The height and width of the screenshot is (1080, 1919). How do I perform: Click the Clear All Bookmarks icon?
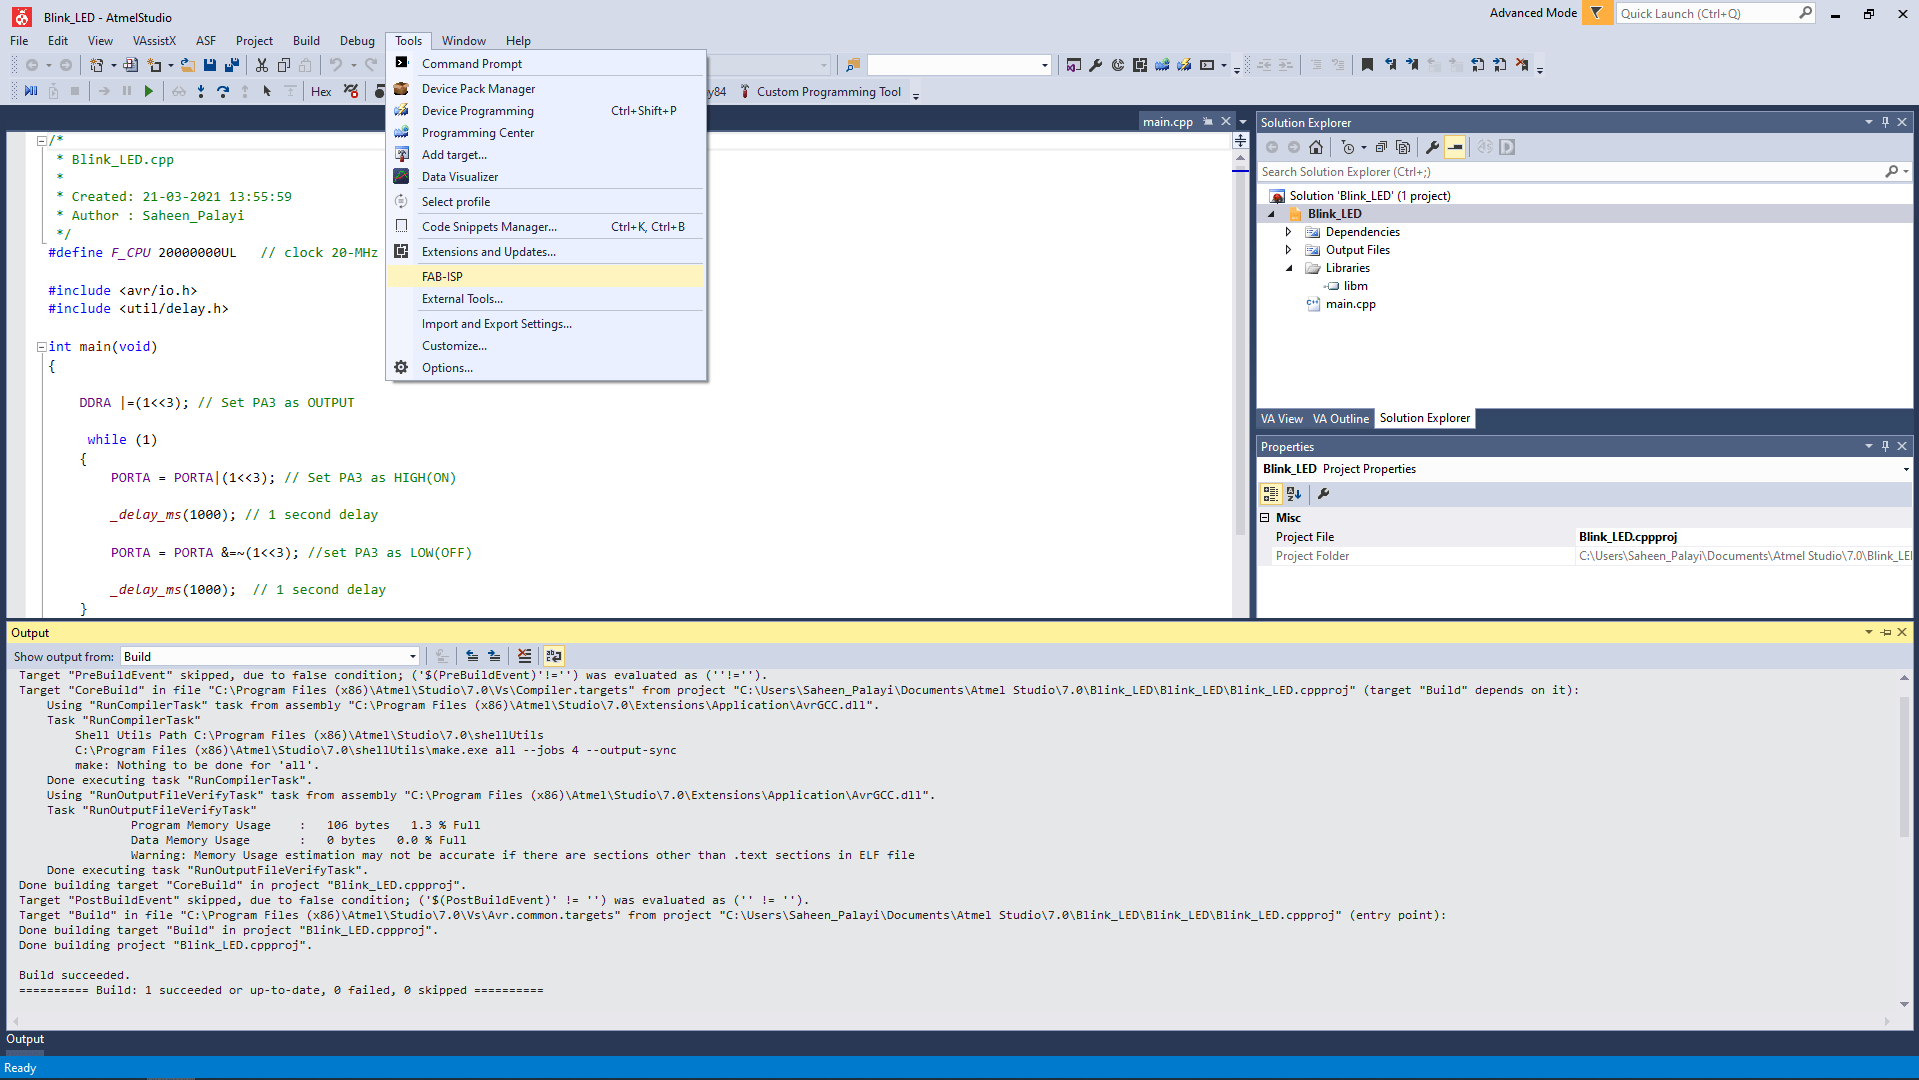[x=1522, y=65]
